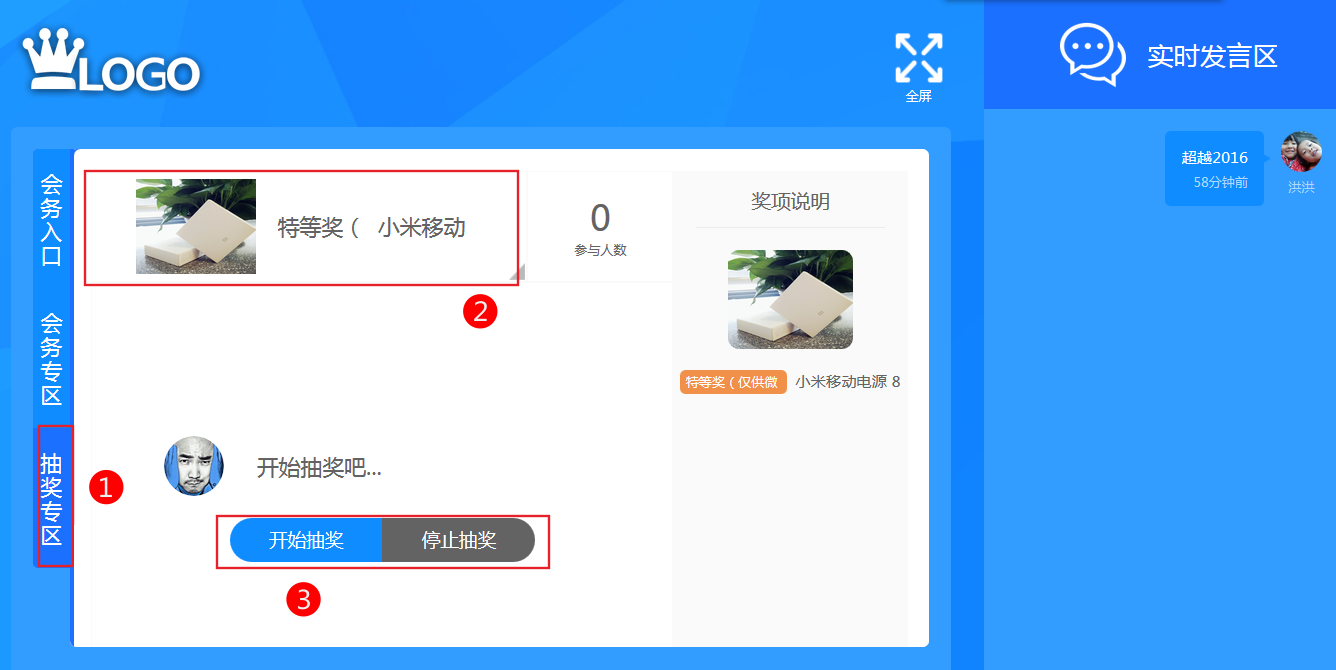Stop the draw with 停止抽奖
Image resolution: width=1336 pixels, height=670 pixels.
458,540
